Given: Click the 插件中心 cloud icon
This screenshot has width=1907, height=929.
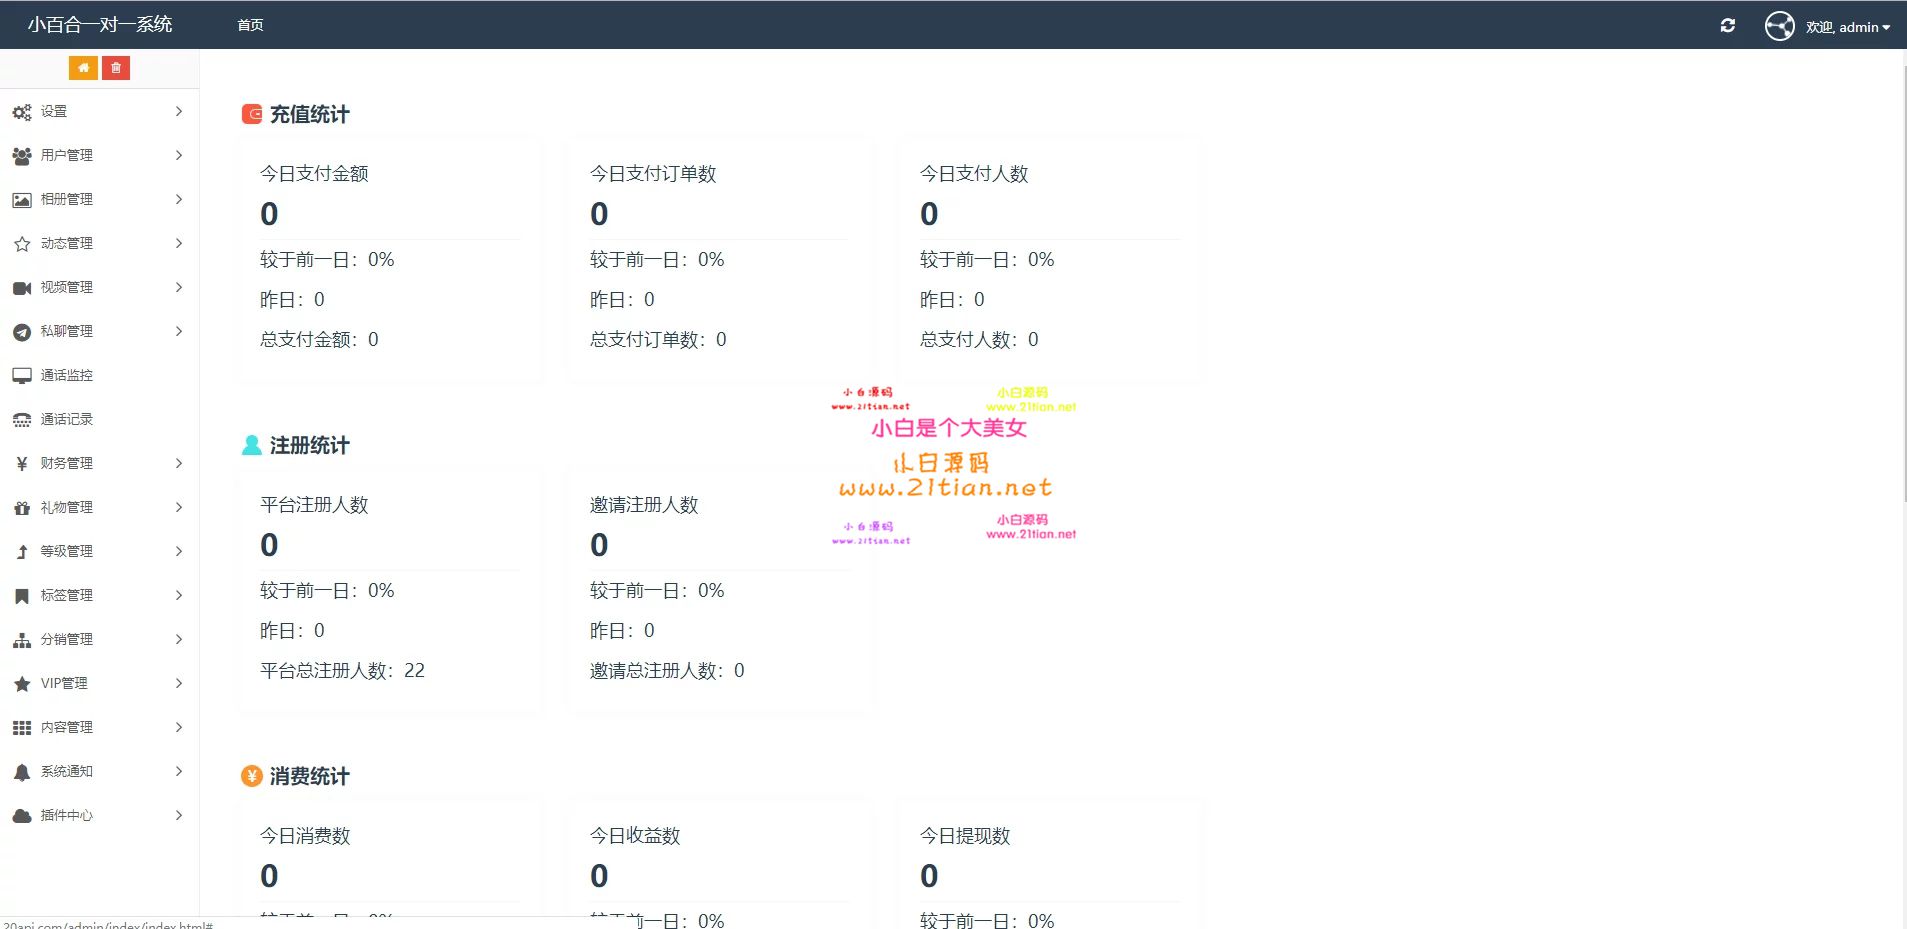Looking at the screenshot, I should 22,816.
